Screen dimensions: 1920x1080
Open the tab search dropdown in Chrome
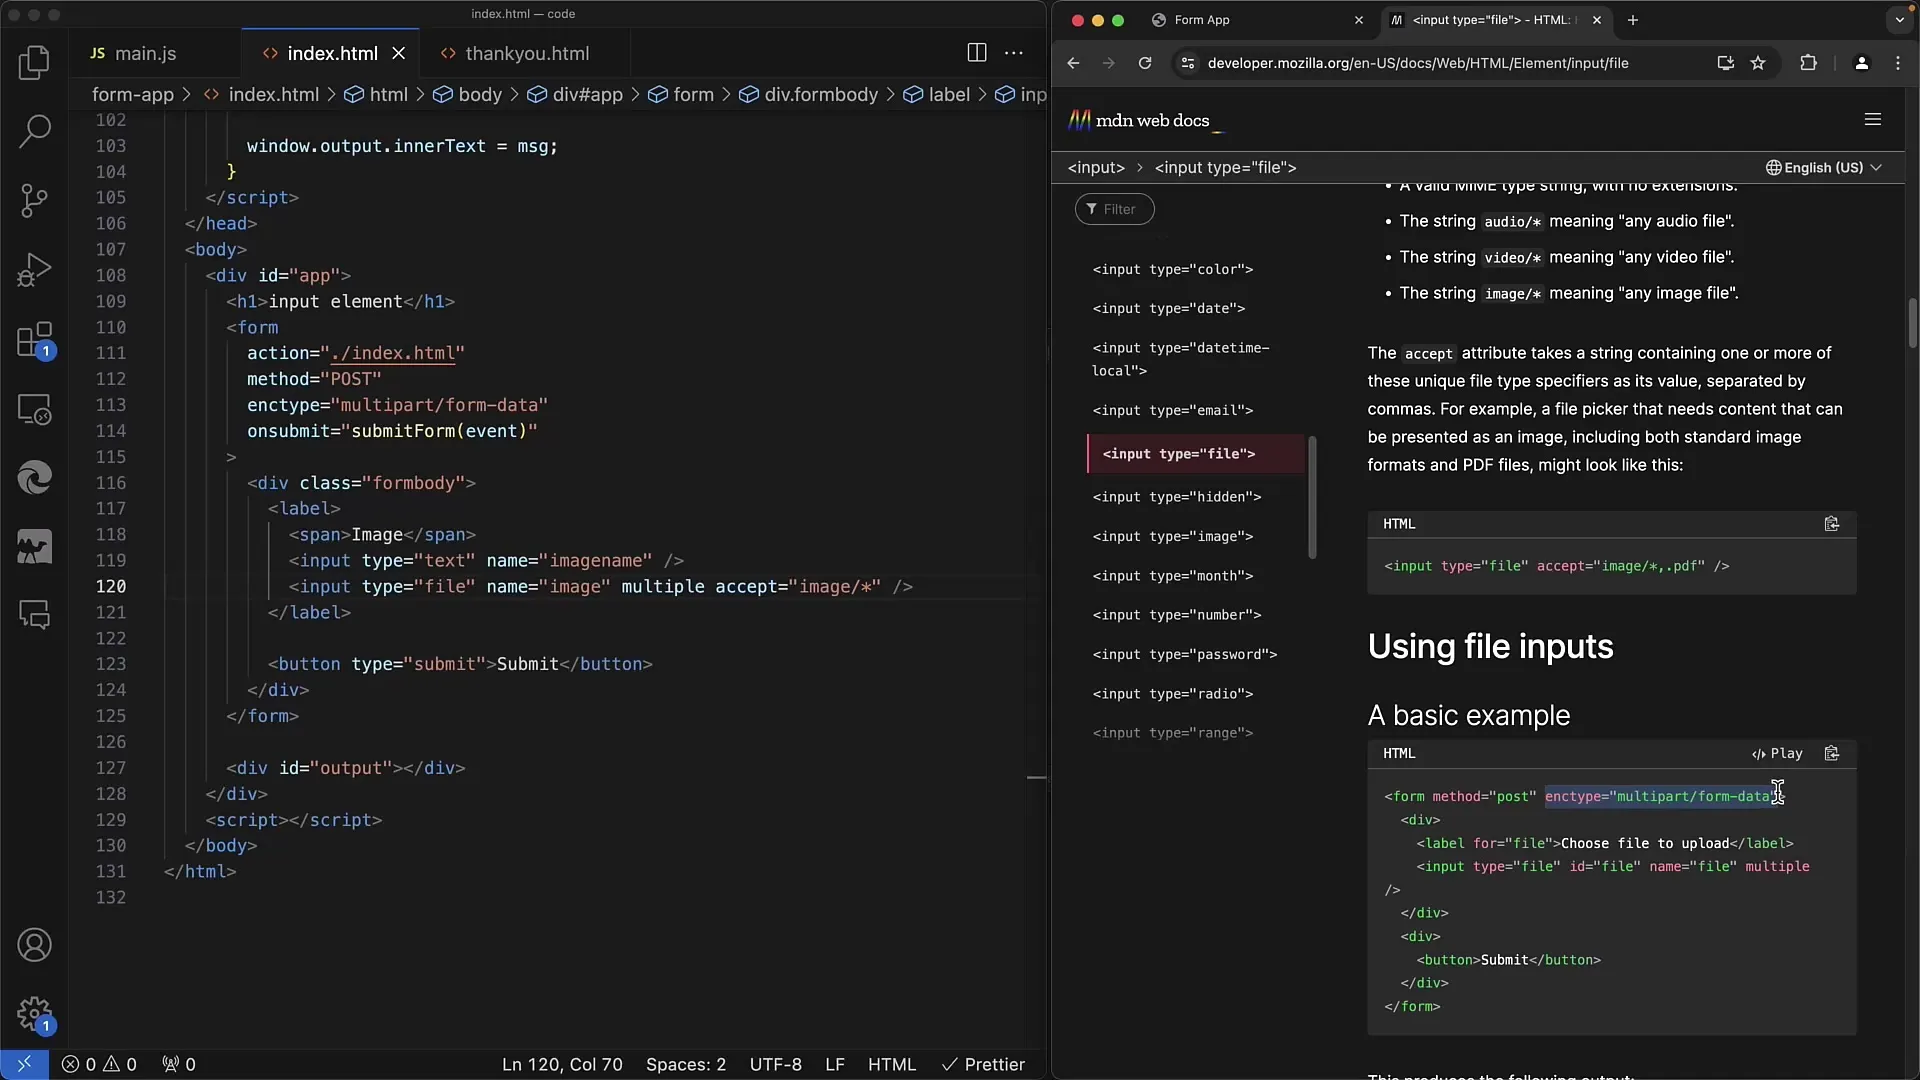point(1899,20)
